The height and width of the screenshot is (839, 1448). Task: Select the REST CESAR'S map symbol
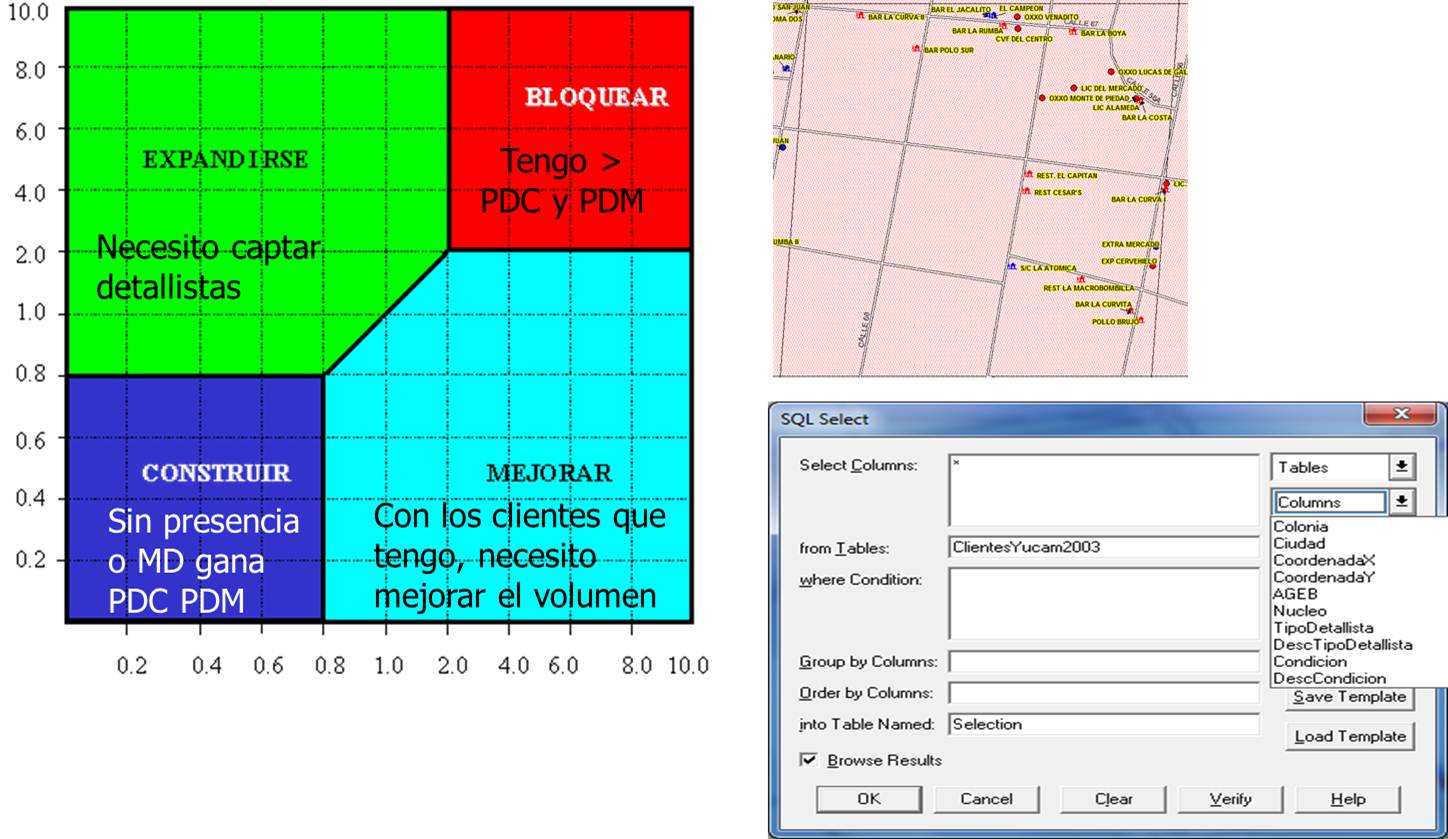pos(1026,190)
